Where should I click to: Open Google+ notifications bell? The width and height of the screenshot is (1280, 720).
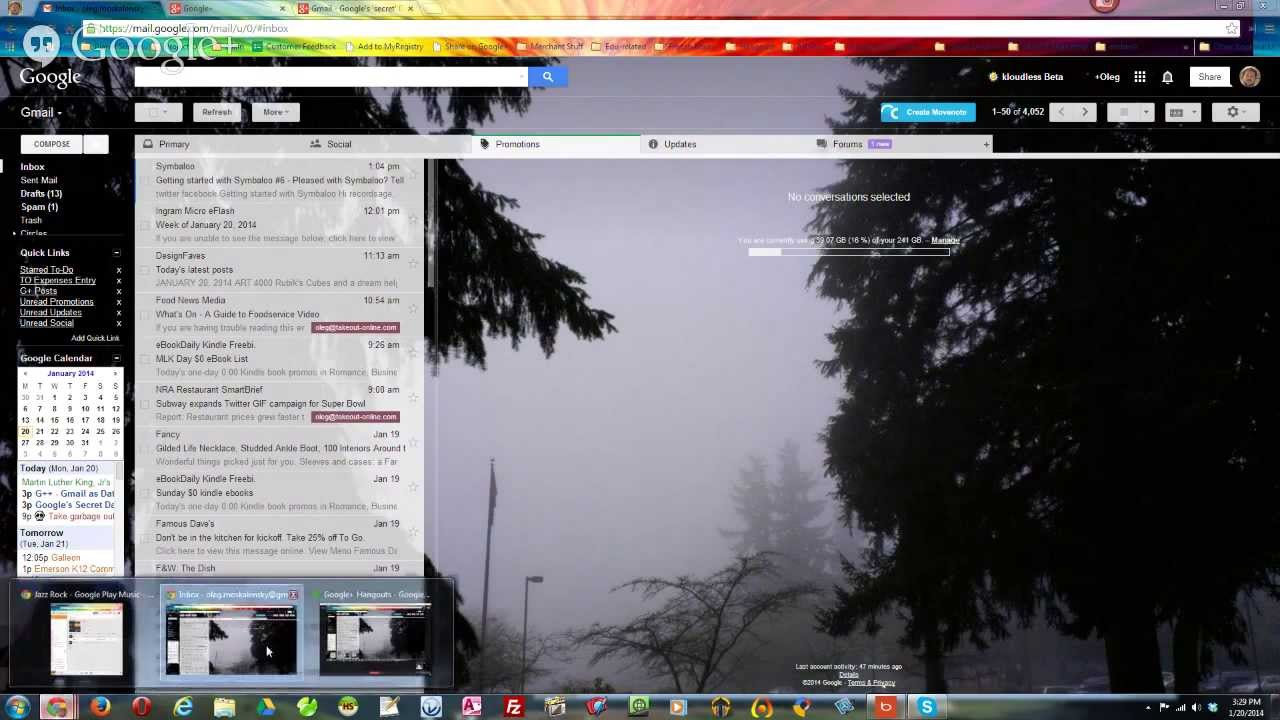1167,77
